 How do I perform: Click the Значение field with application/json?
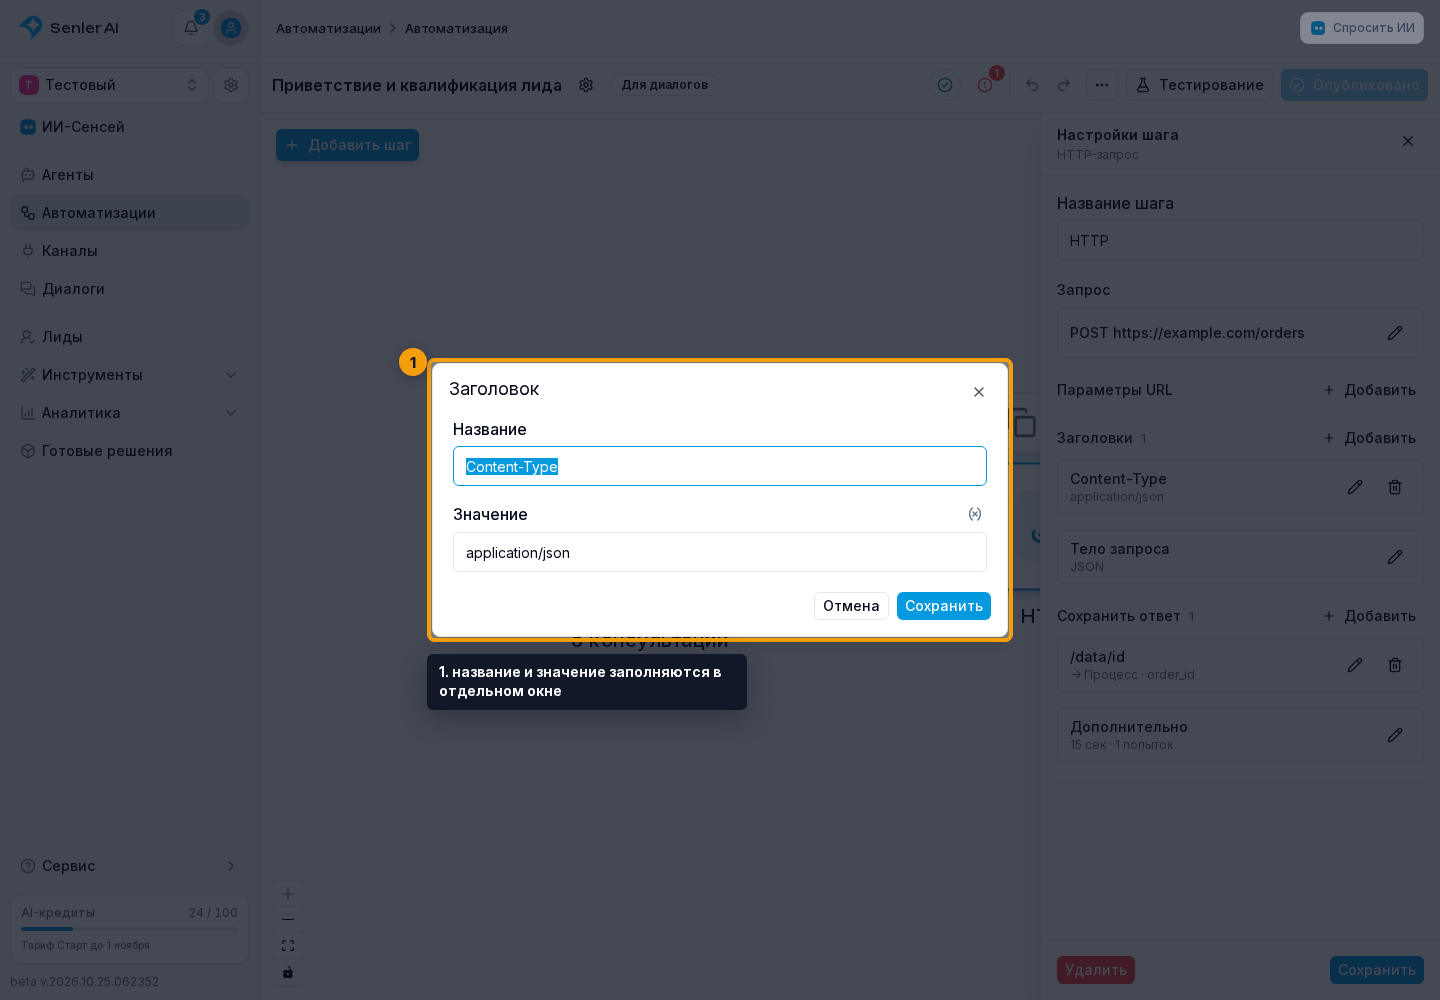click(720, 552)
